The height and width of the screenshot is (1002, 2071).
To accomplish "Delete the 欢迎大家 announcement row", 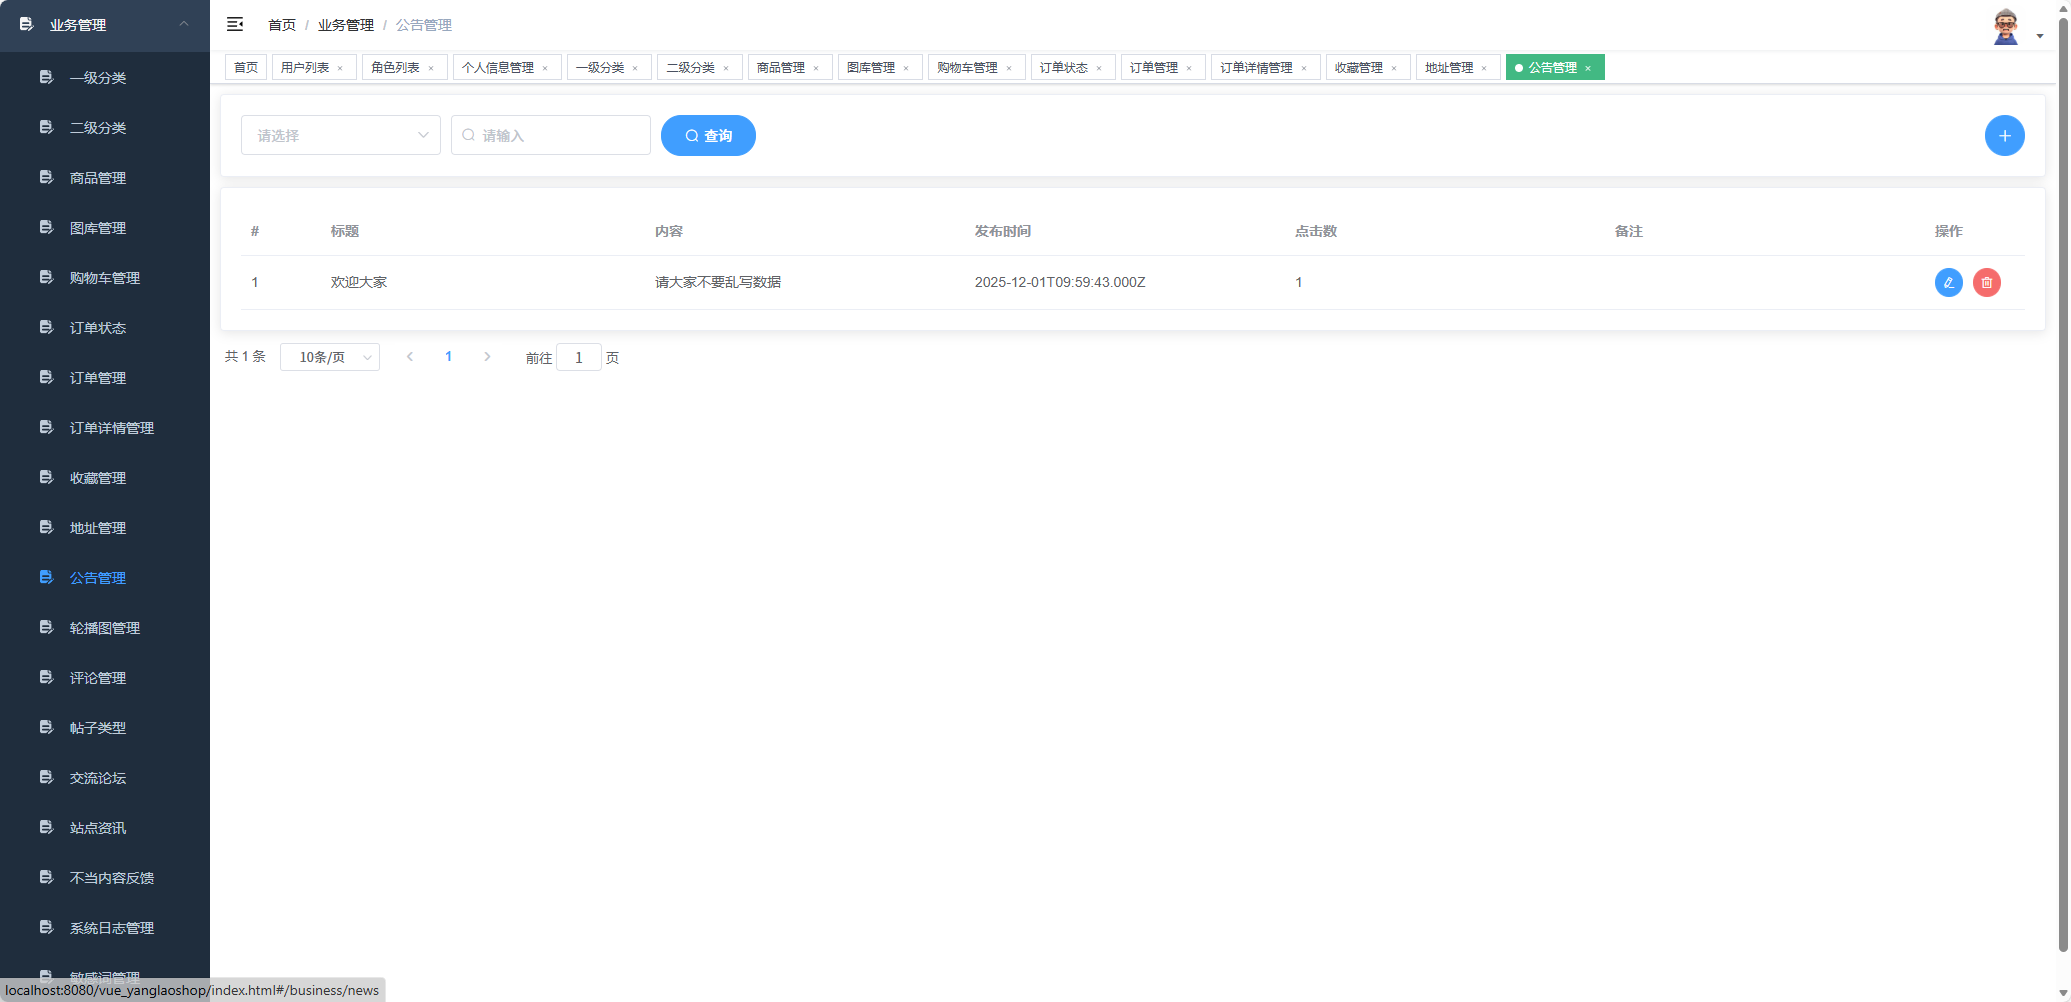I will [x=1986, y=283].
